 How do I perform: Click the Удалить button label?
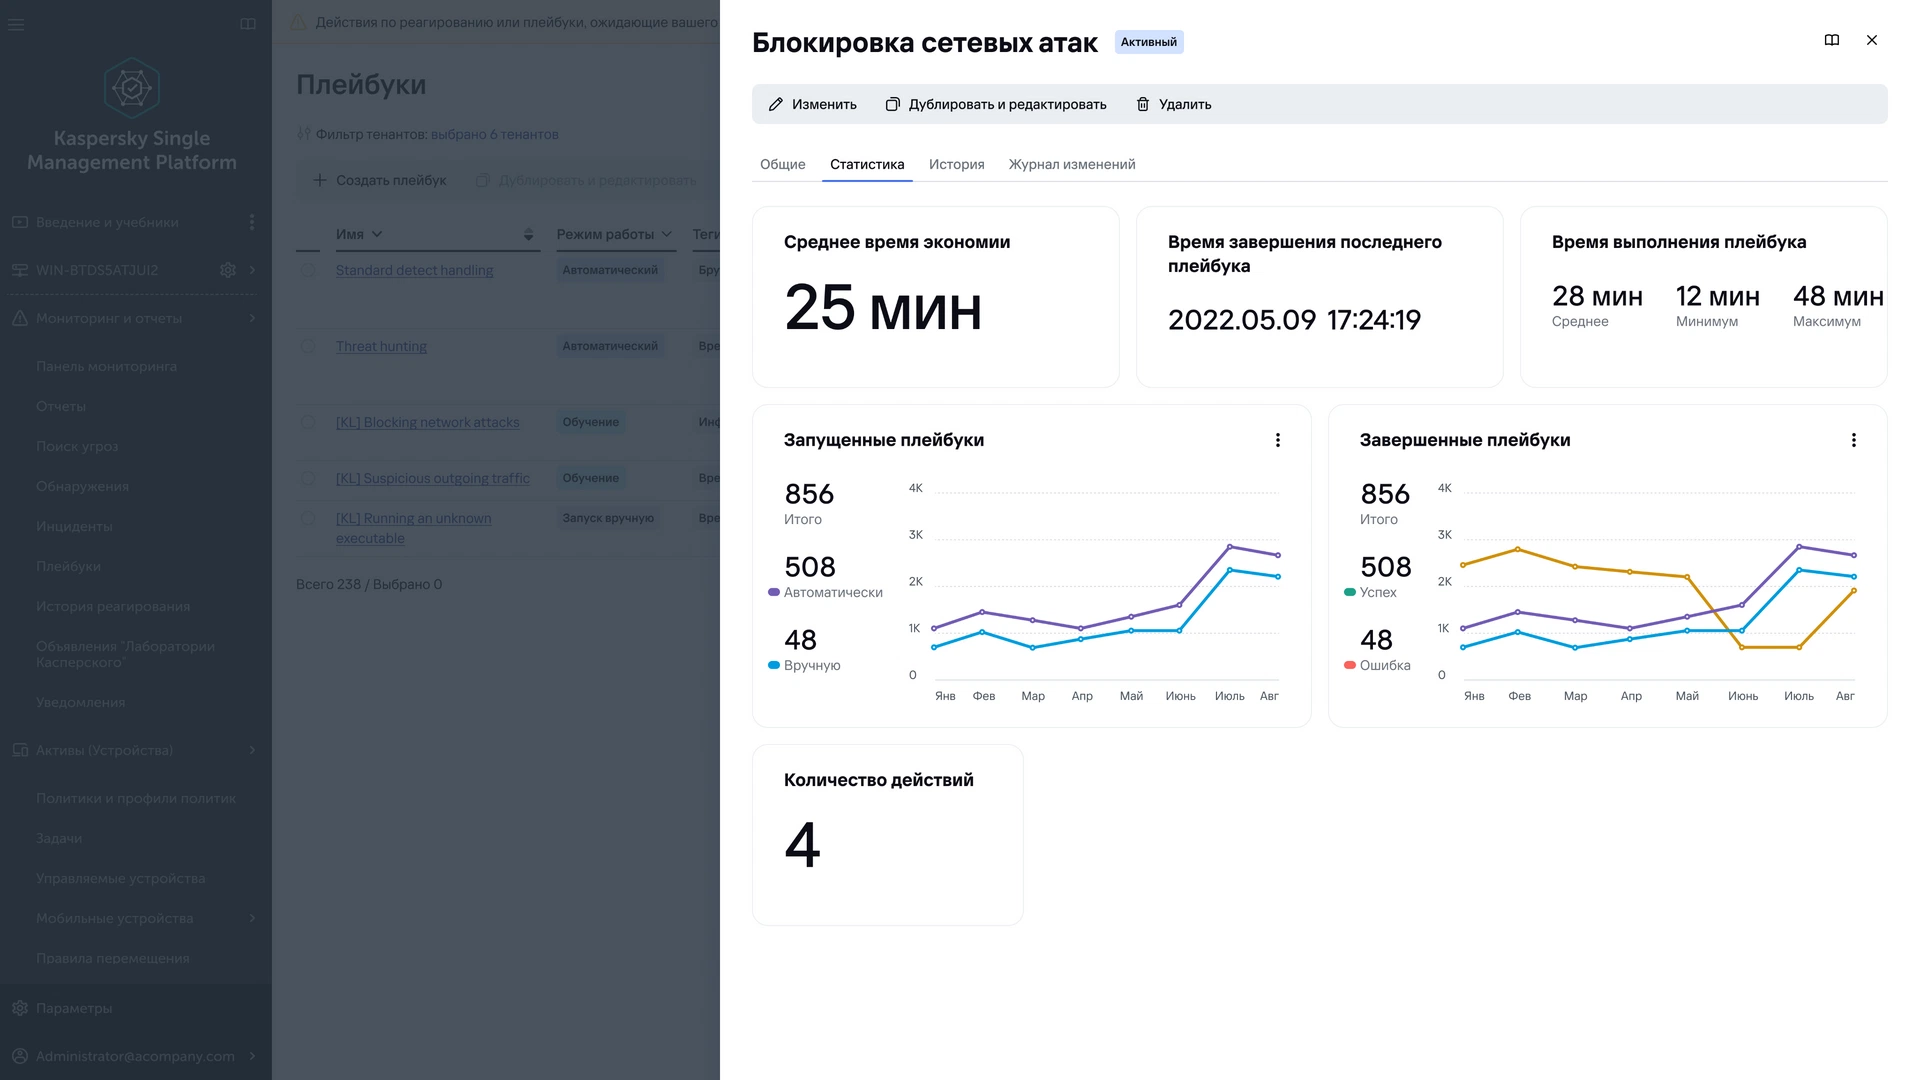pyautogui.click(x=1185, y=104)
